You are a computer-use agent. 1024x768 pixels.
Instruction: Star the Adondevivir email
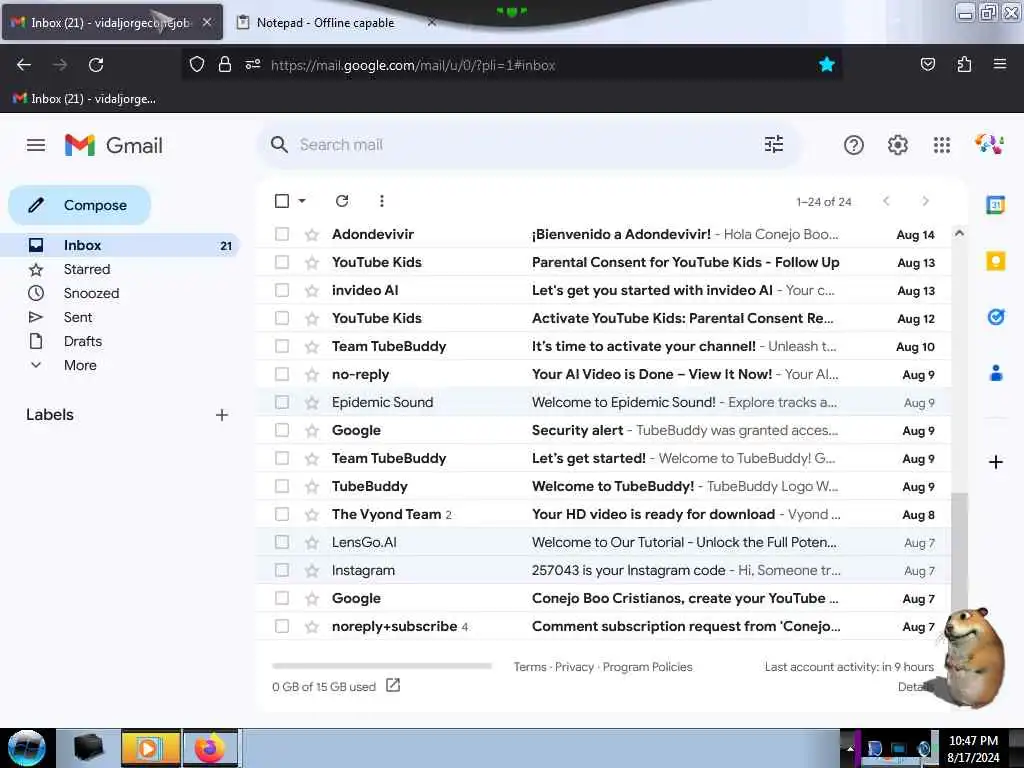[x=312, y=234]
